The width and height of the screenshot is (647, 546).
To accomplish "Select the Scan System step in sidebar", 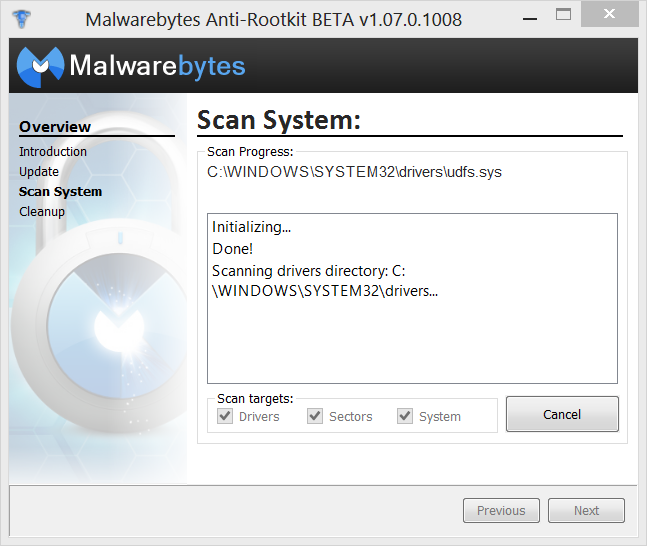I will click(60, 192).
